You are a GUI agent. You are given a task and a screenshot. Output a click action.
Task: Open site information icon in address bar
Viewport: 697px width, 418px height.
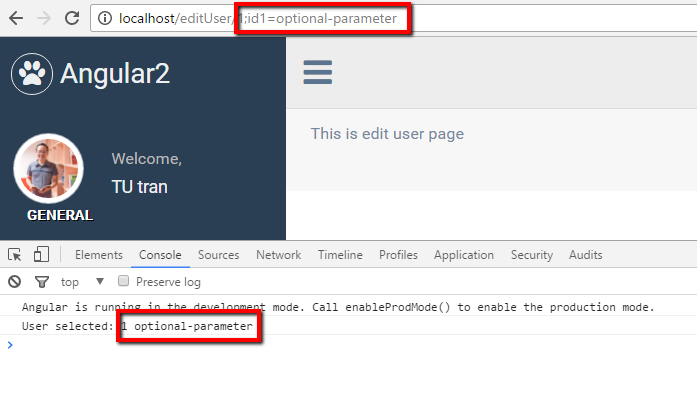tap(105, 18)
